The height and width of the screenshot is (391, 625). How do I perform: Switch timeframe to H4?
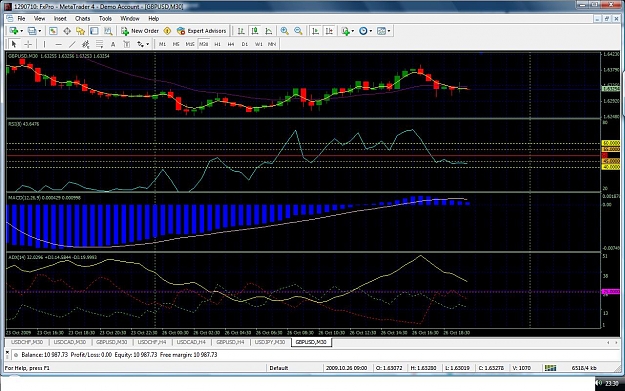pos(231,44)
